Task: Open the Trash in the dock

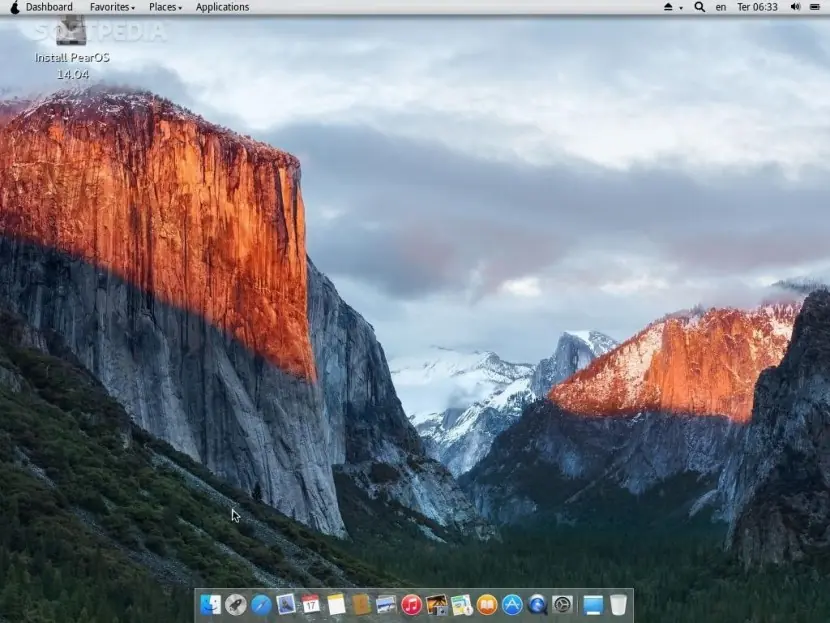Action: click(618, 604)
